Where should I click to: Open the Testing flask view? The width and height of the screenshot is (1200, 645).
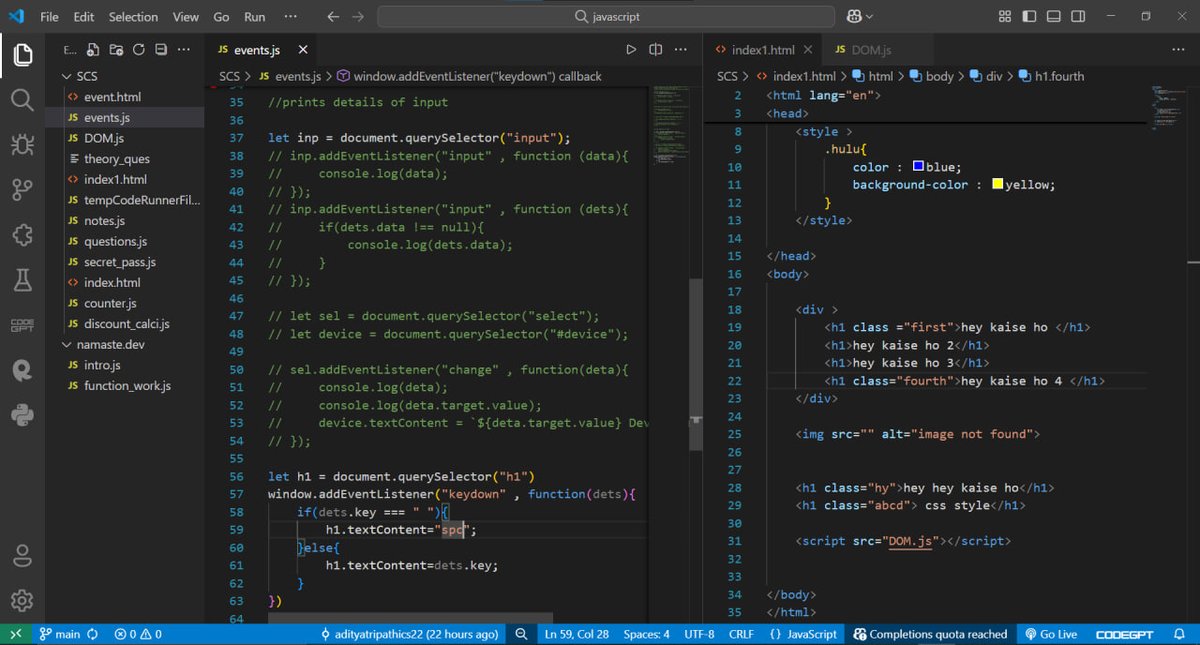[23, 280]
